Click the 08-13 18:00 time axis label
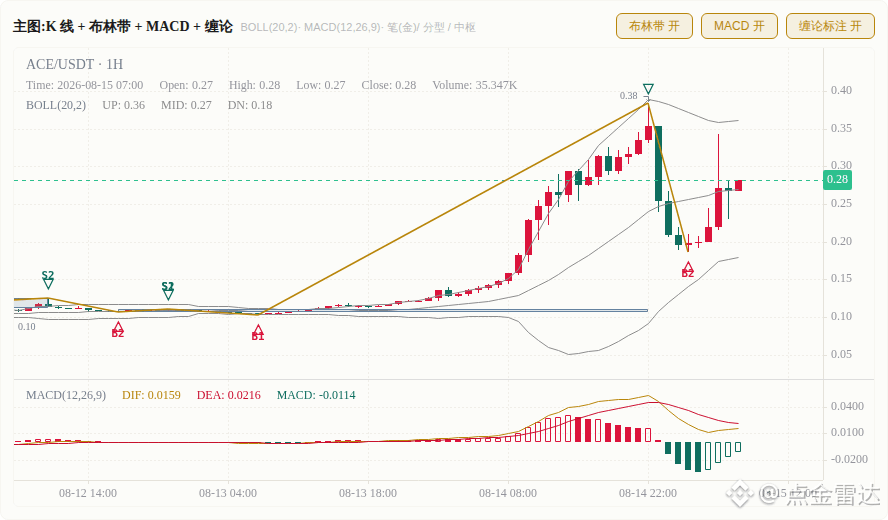 click(368, 493)
